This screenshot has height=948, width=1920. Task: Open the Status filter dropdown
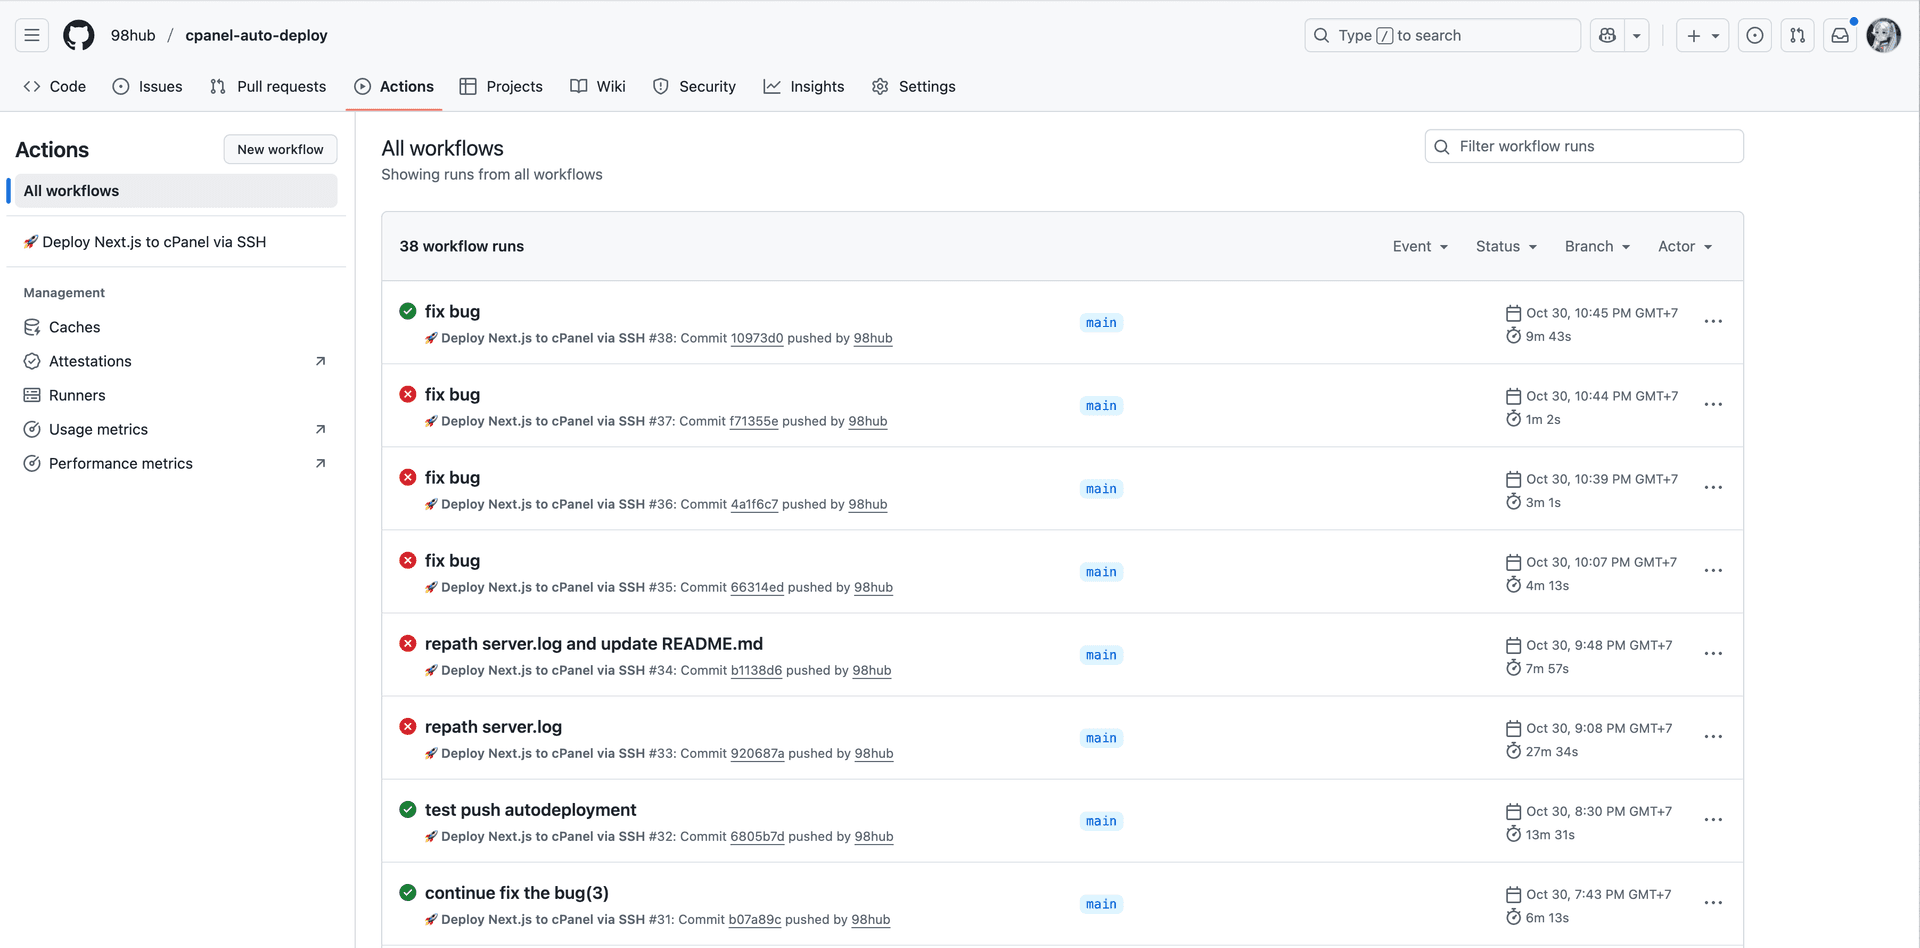[1505, 246]
